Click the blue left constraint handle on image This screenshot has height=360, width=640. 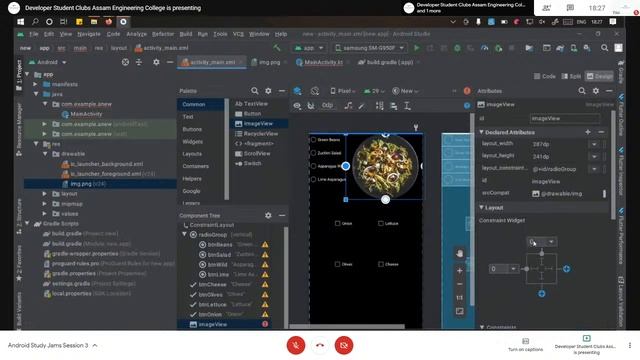point(346,166)
